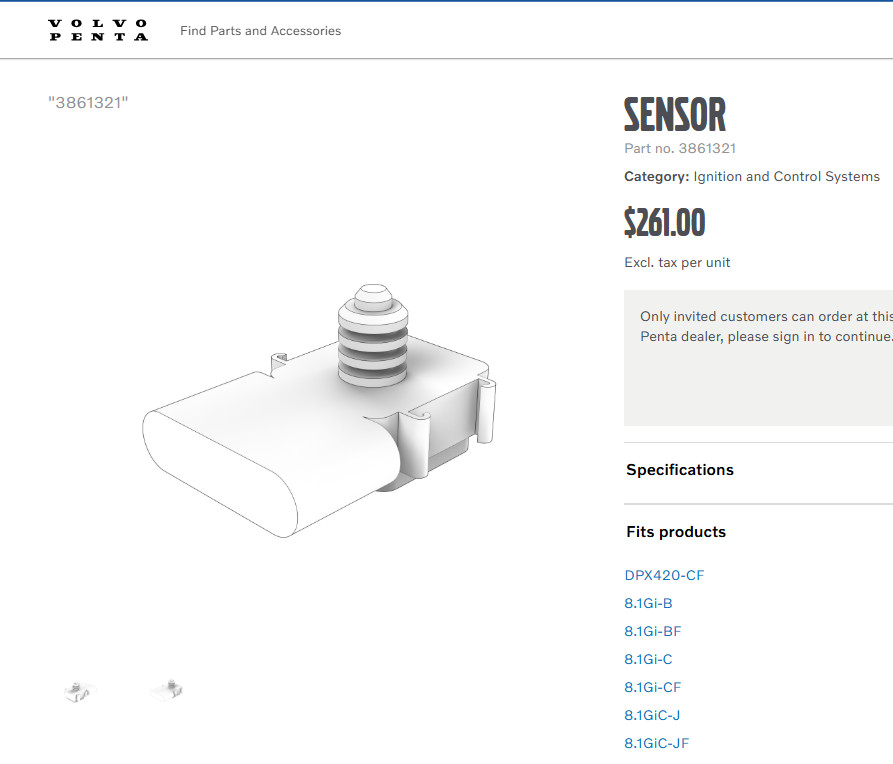Open the DPX420-CF product link

pyautogui.click(x=664, y=575)
